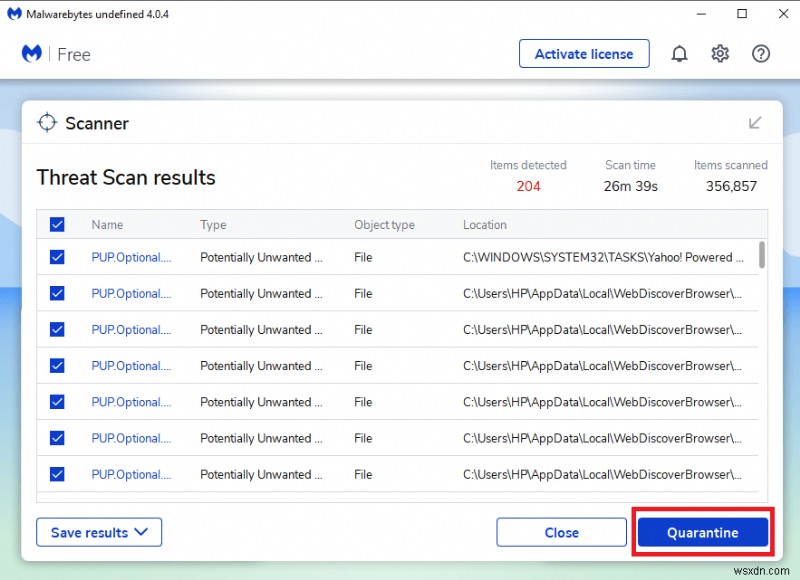Click the Scanner crosshair icon

[x=47, y=122]
